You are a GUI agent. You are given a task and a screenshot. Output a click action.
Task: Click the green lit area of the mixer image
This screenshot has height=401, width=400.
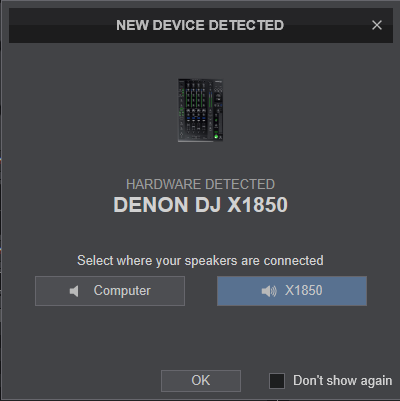pyautogui.click(x=216, y=136)
